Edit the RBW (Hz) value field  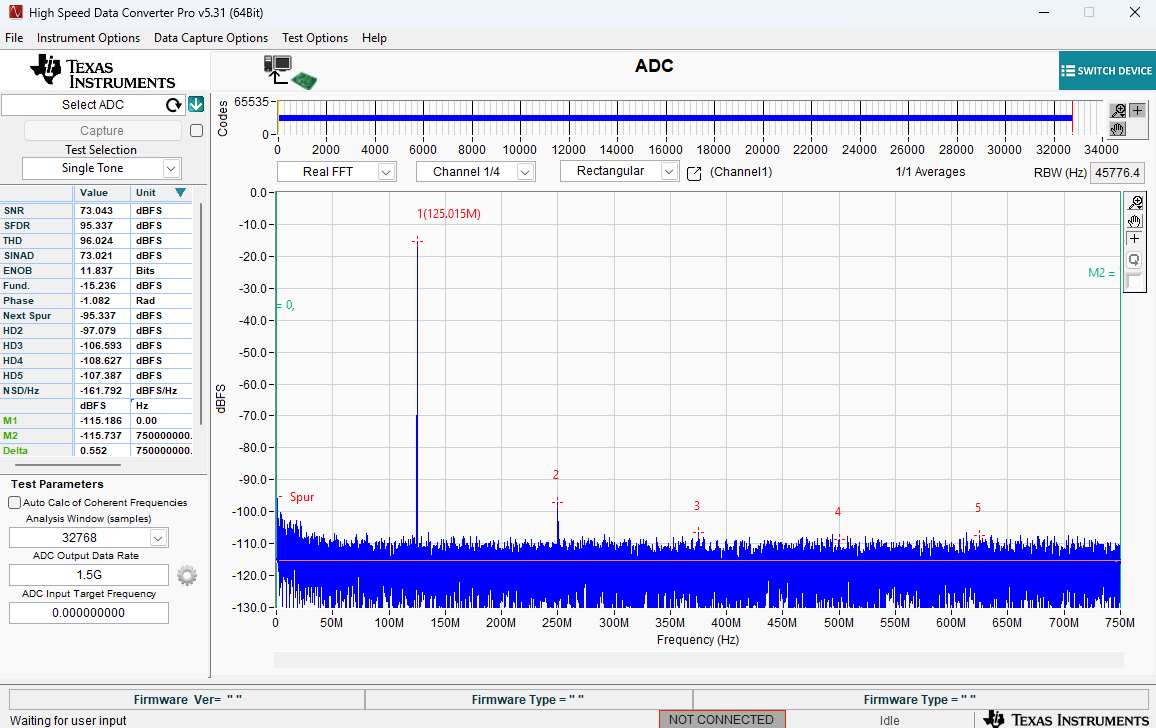click(x=1117, y=172)
